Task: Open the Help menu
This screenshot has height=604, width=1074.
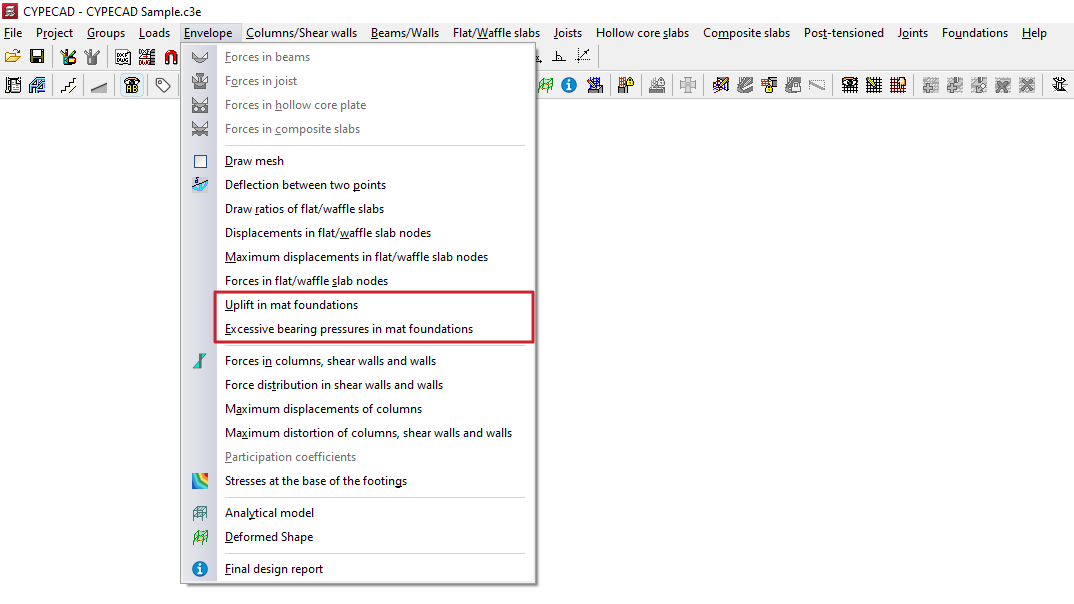Action: 1034,33
